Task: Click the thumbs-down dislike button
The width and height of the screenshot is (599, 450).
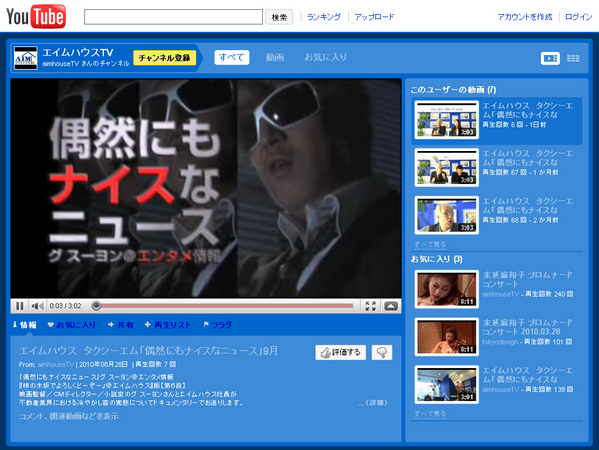Action: 382,352
